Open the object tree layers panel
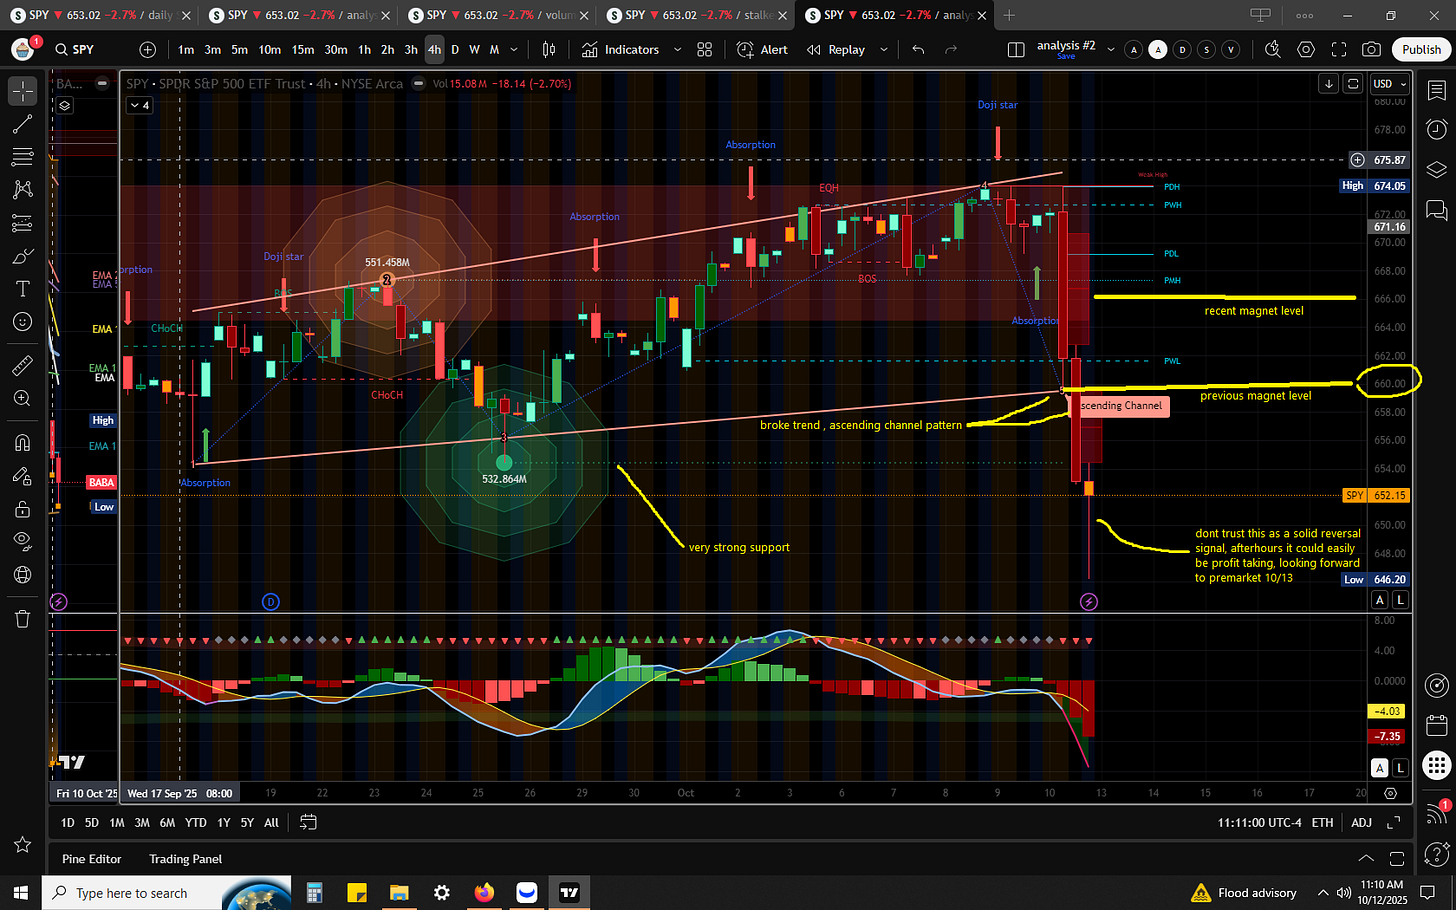The height and width of the screenshot is (910, 1456). 1437,169
